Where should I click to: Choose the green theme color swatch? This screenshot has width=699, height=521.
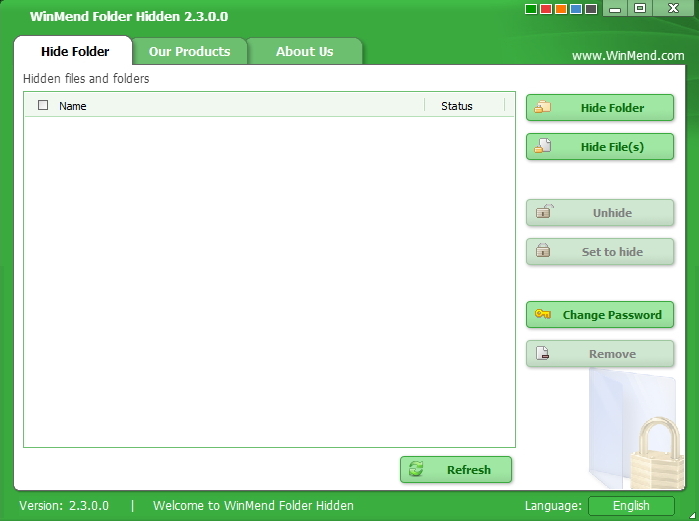pos(530,9)
